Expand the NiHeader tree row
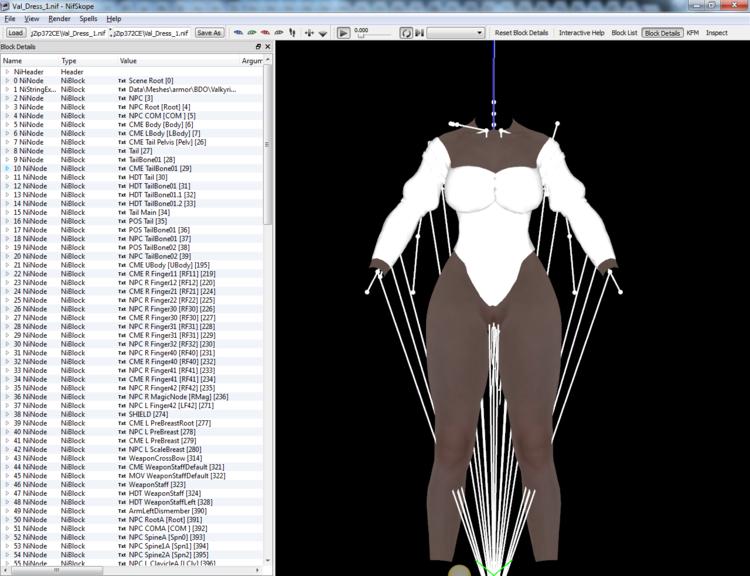This screenshot has width=750, height=576. [7, 72]
